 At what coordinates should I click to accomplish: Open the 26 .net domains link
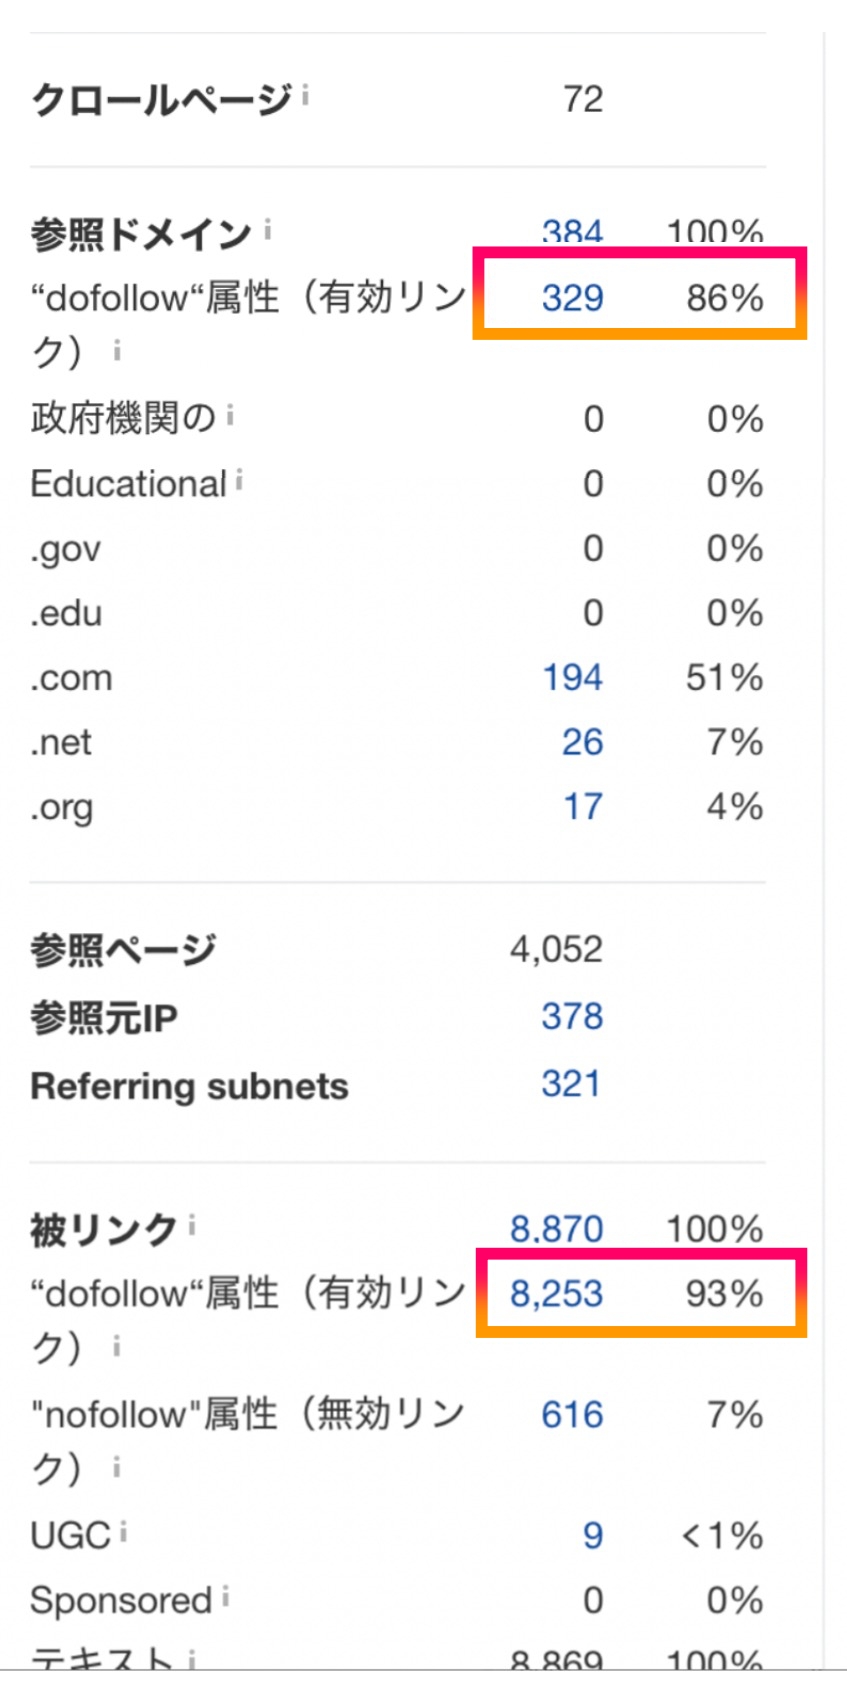pos(582,742)
